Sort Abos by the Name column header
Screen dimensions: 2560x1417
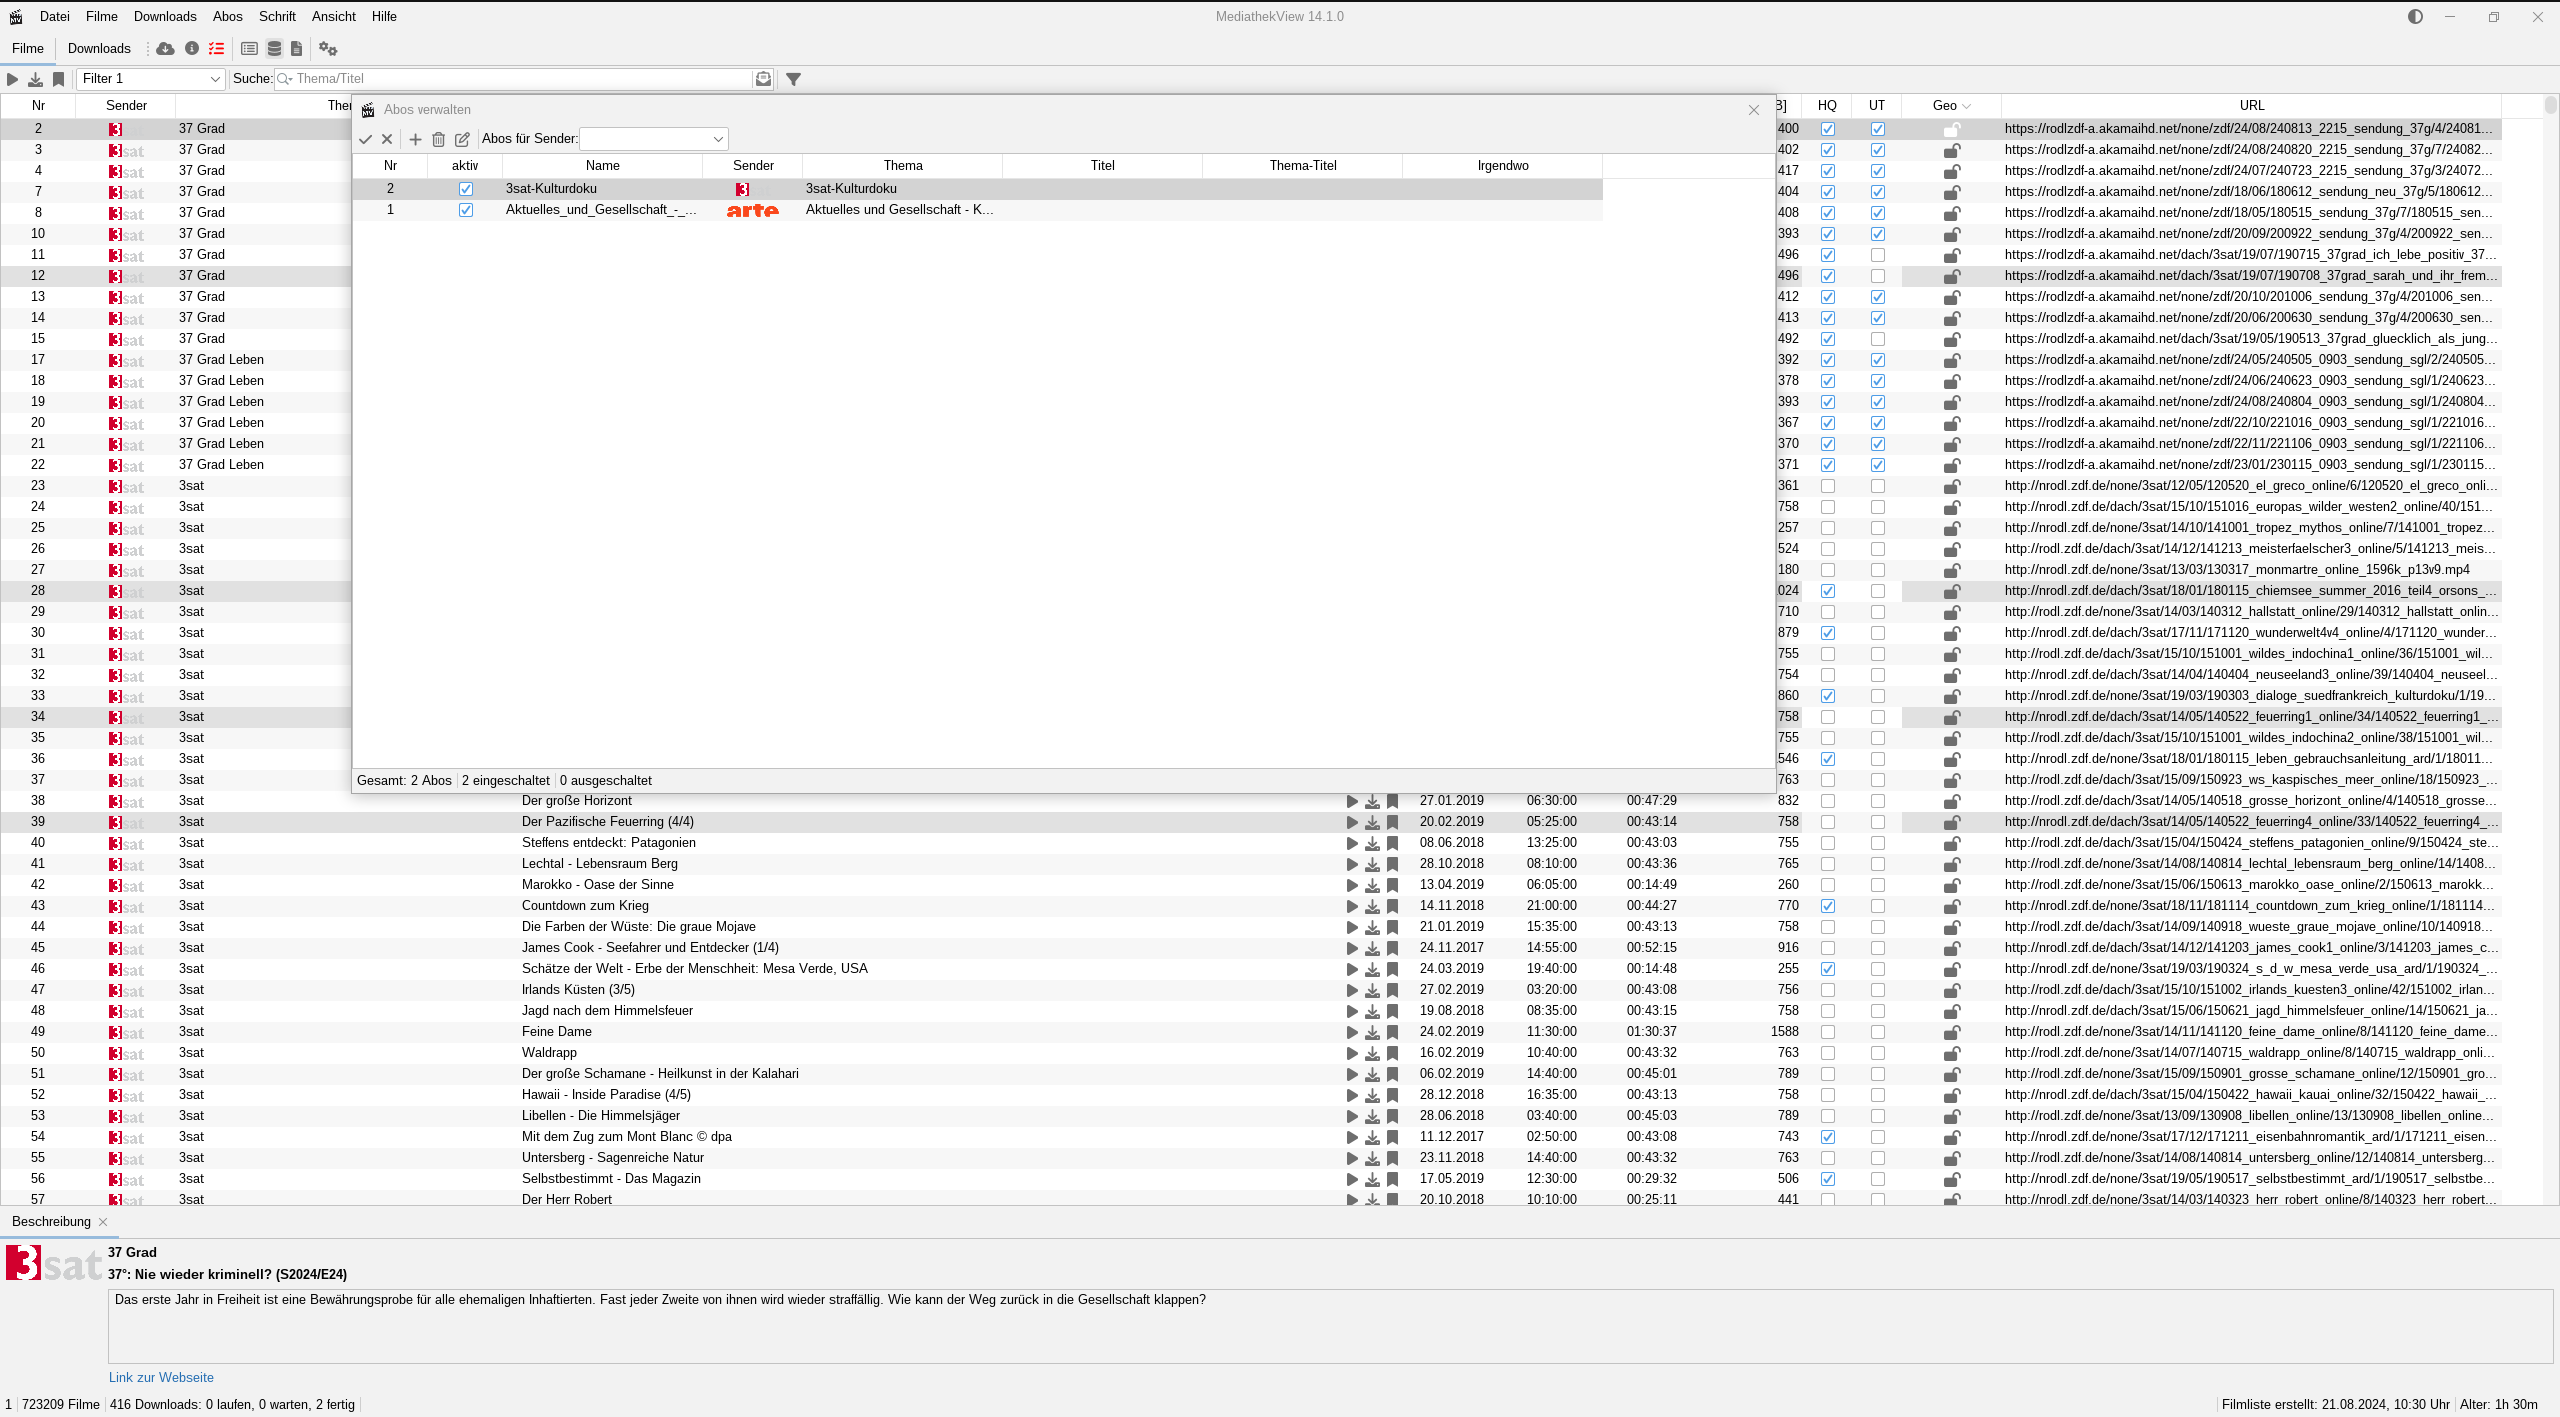[603, 166]
